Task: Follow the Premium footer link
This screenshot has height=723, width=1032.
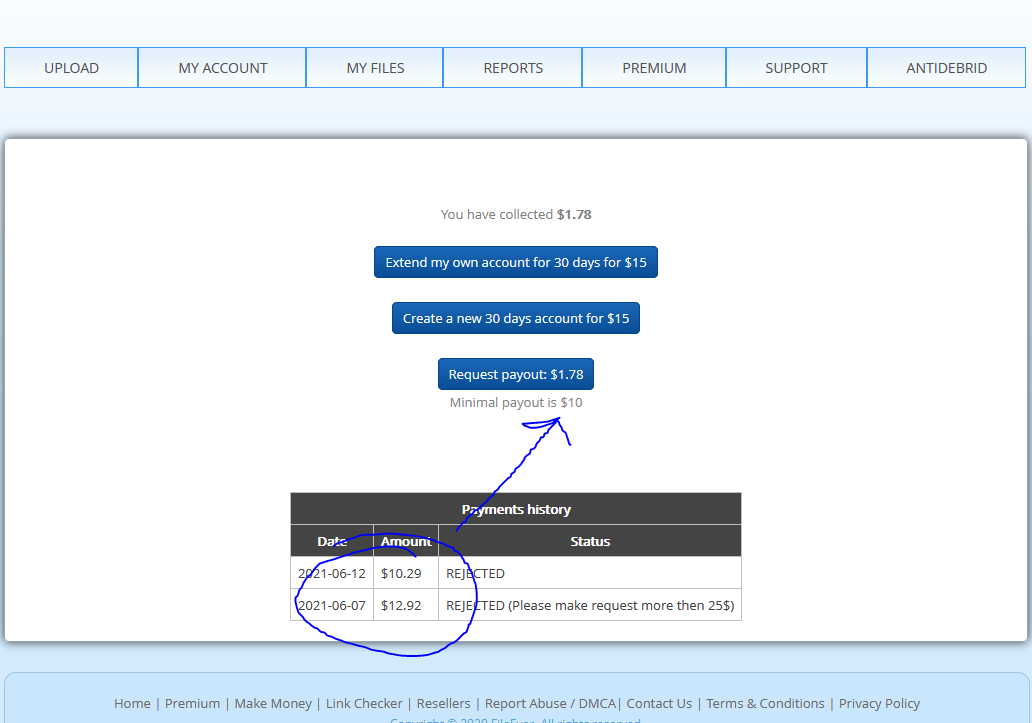Action: [192, 703]
